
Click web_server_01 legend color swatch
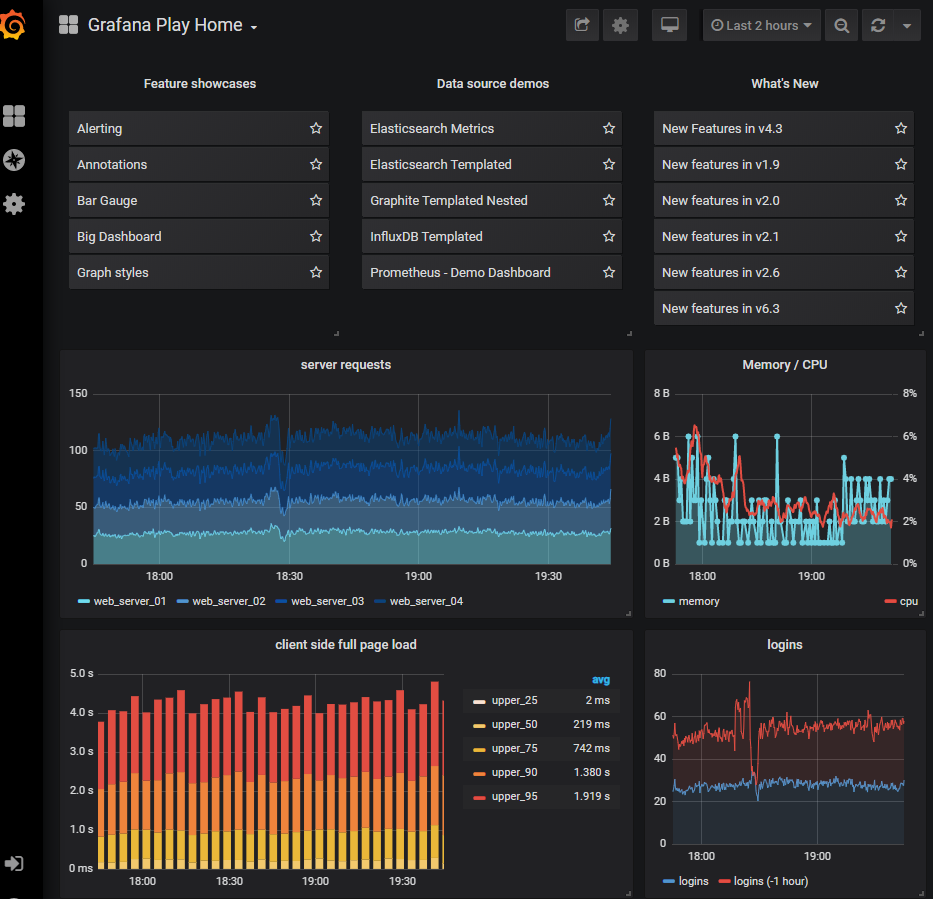point(84,602)
